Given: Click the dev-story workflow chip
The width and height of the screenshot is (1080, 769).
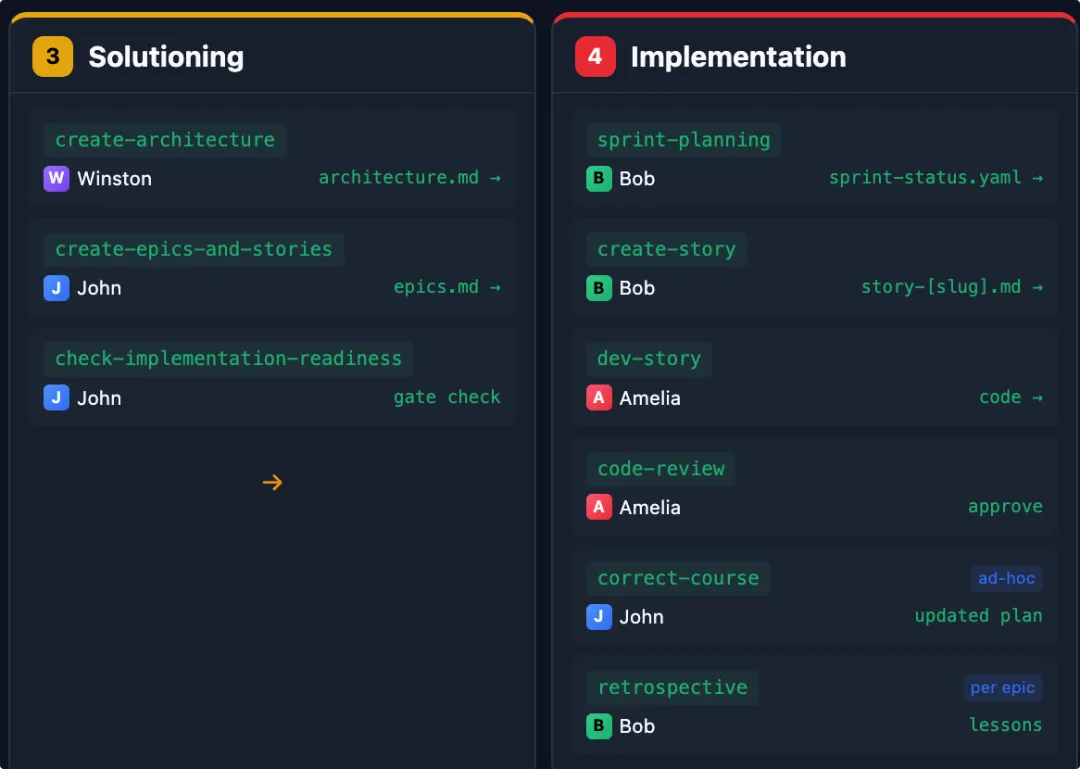Looking at the screenshot, I should [x=649, y=359].
